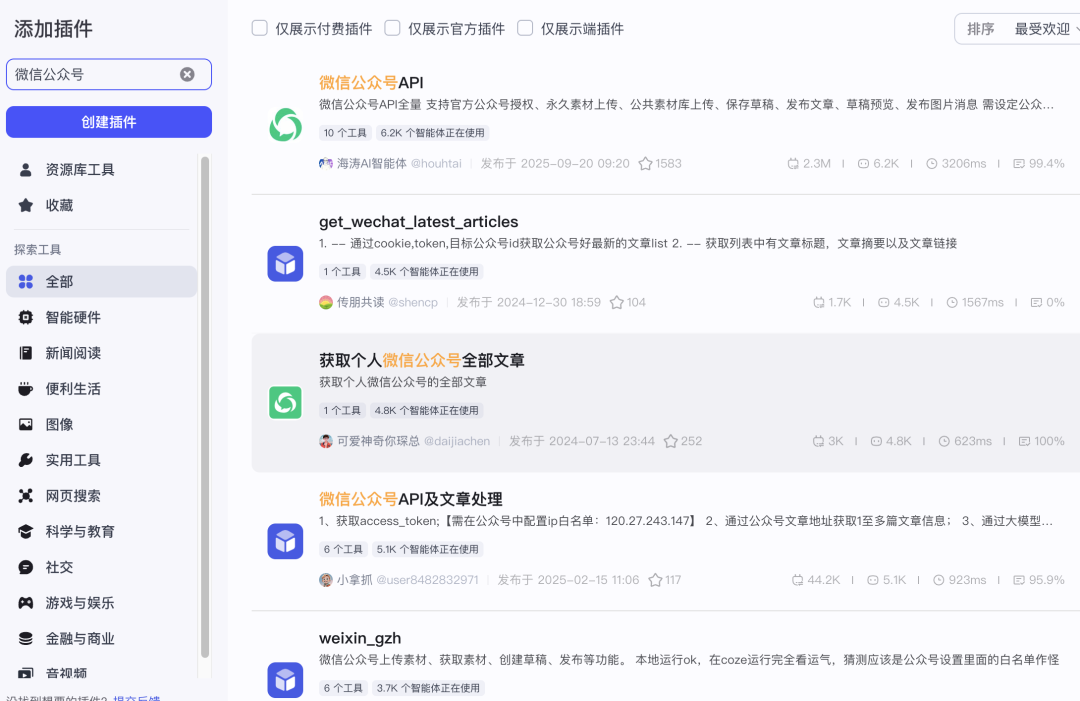The height and width of the screenshot is (701, 1080).
Task: Select the 智能硬件 category
Action: click(x=102, y=317)
